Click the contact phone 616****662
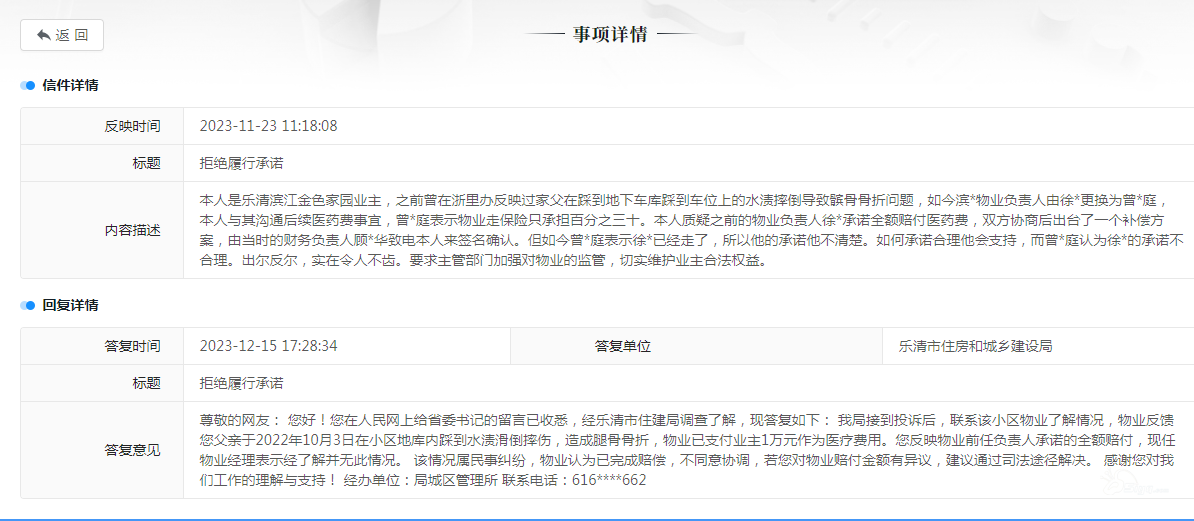This screenshot has height=521, width=1194. (608, 481)
